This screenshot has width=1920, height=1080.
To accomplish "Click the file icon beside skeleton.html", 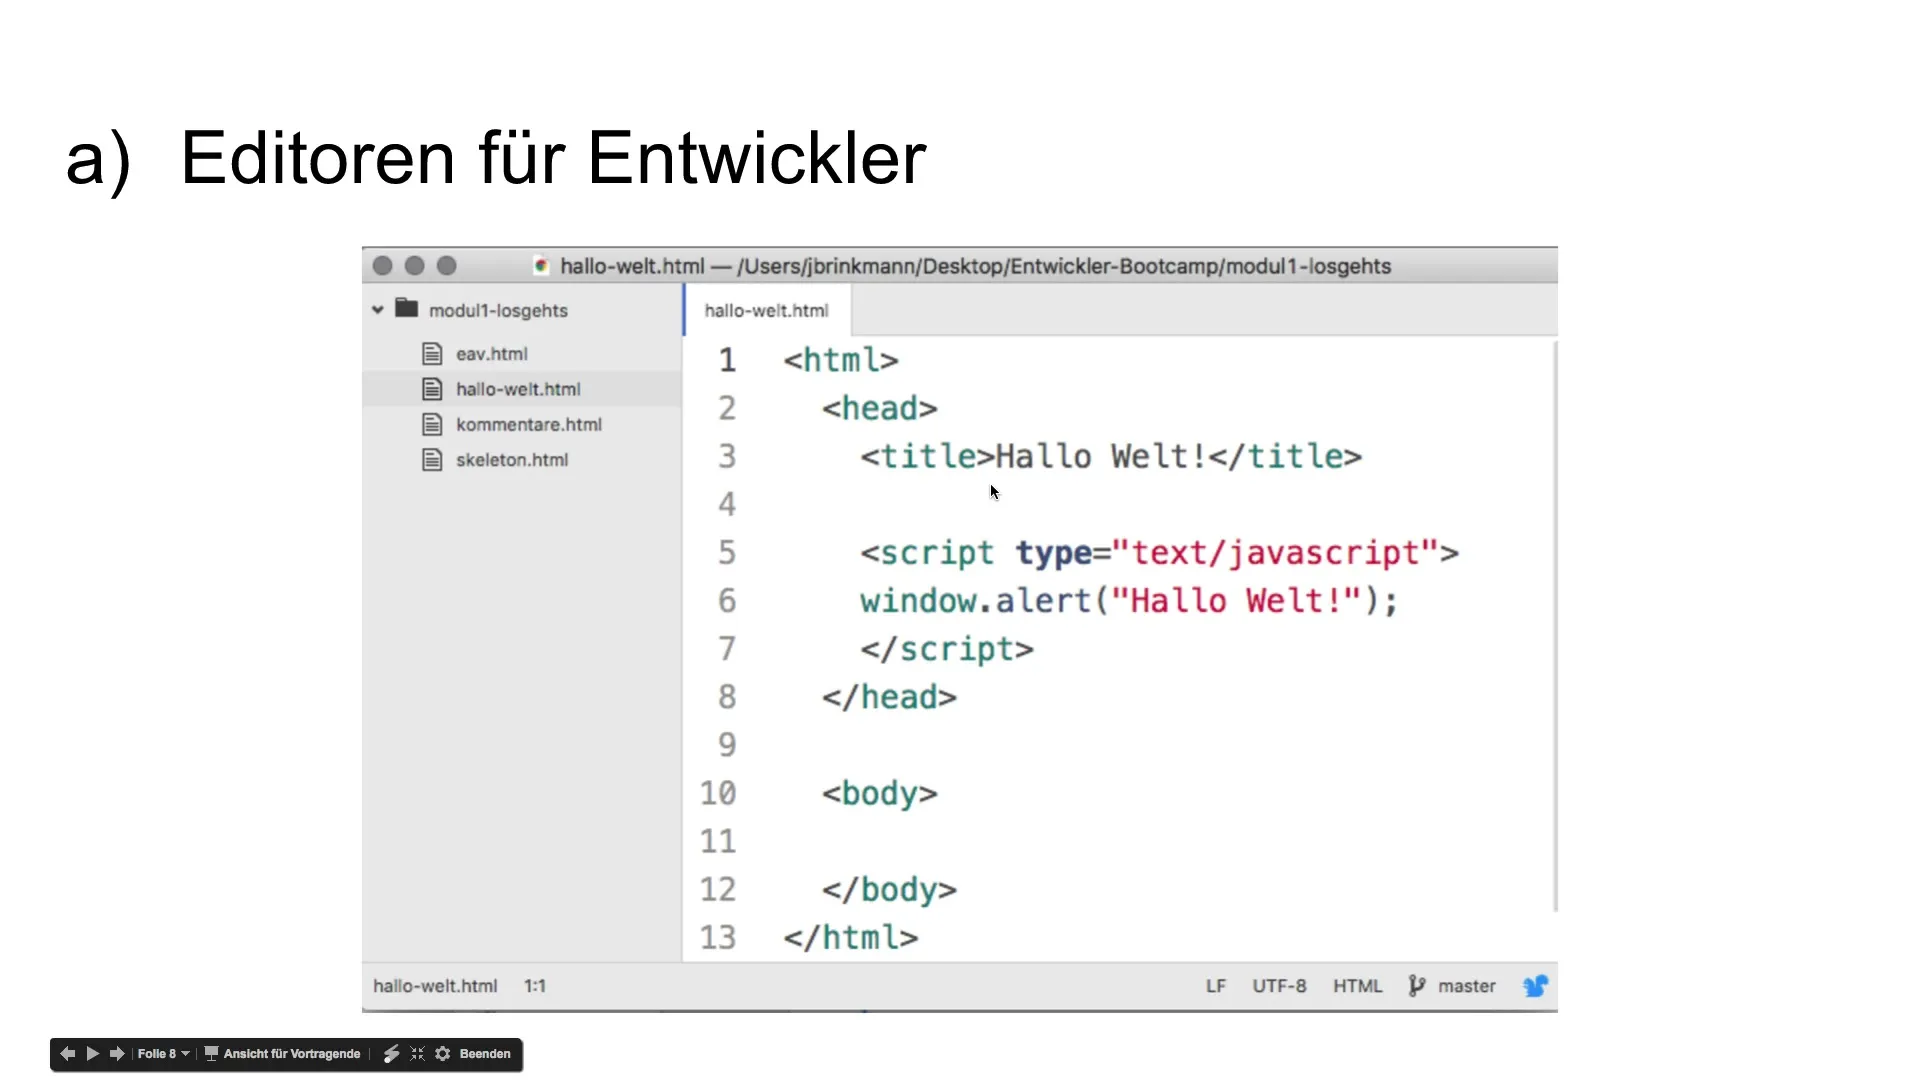I will point(432,459).
